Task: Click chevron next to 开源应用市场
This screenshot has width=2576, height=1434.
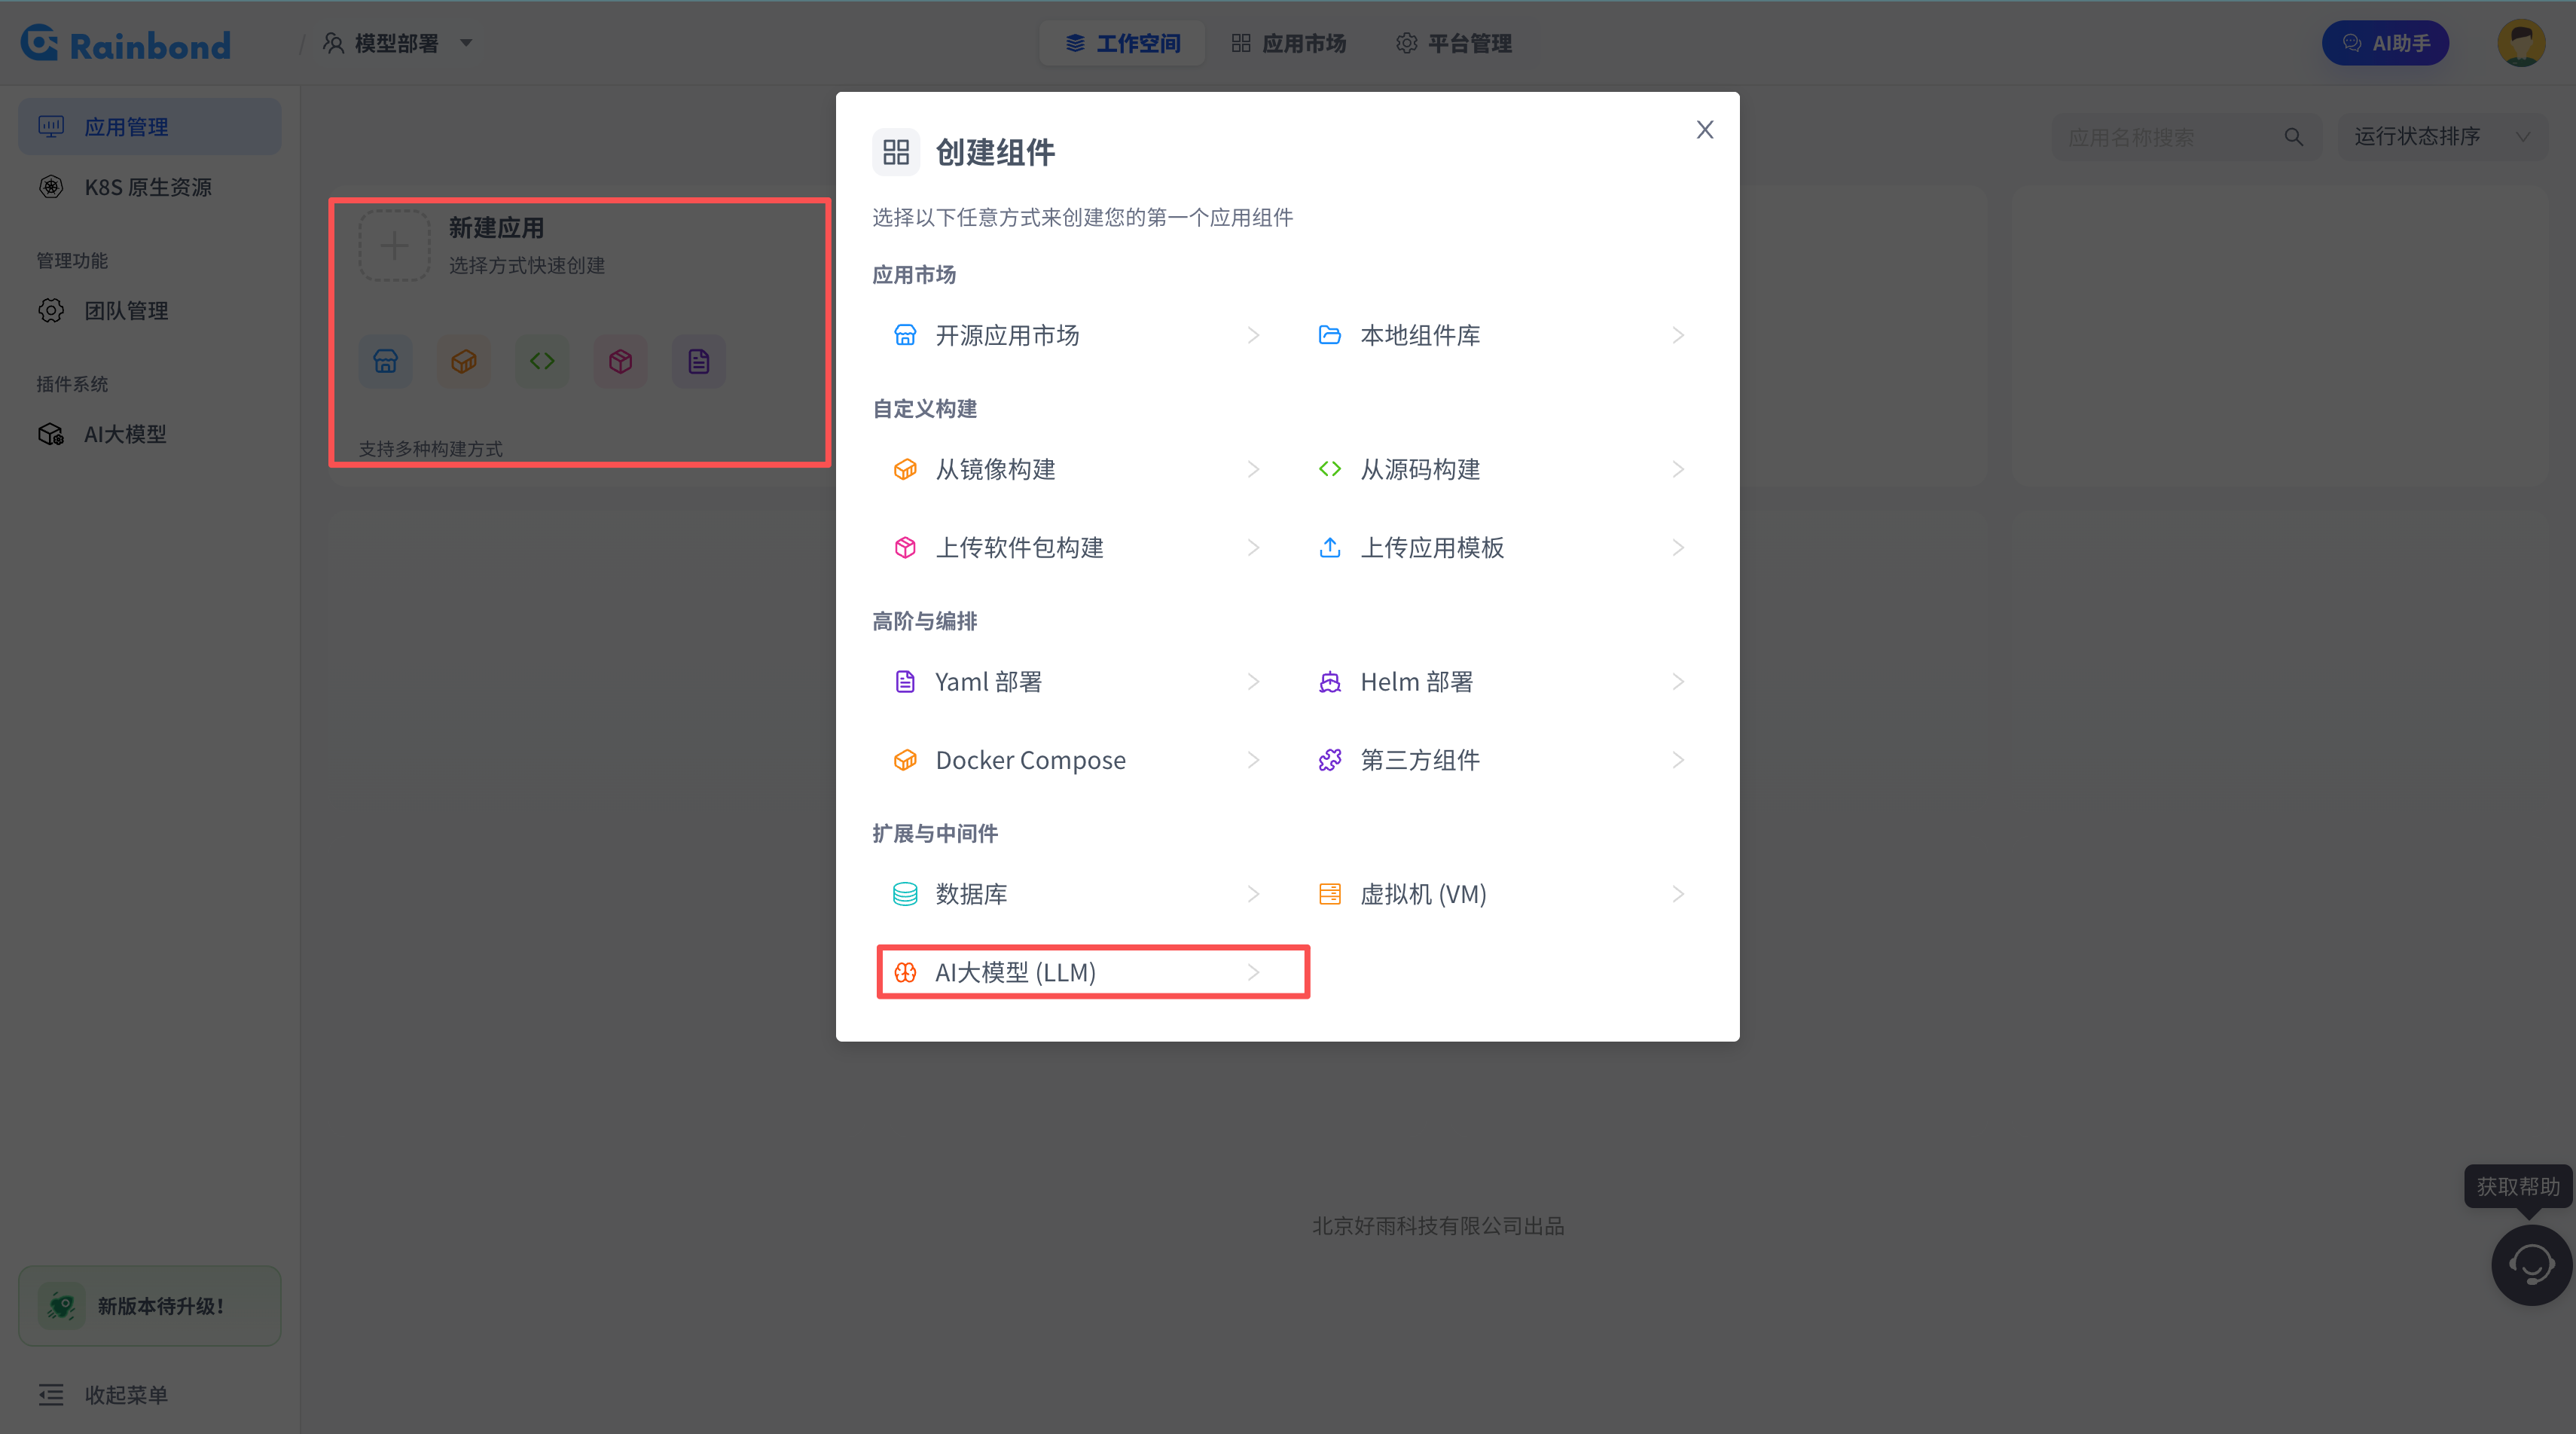Action: 1253,335
